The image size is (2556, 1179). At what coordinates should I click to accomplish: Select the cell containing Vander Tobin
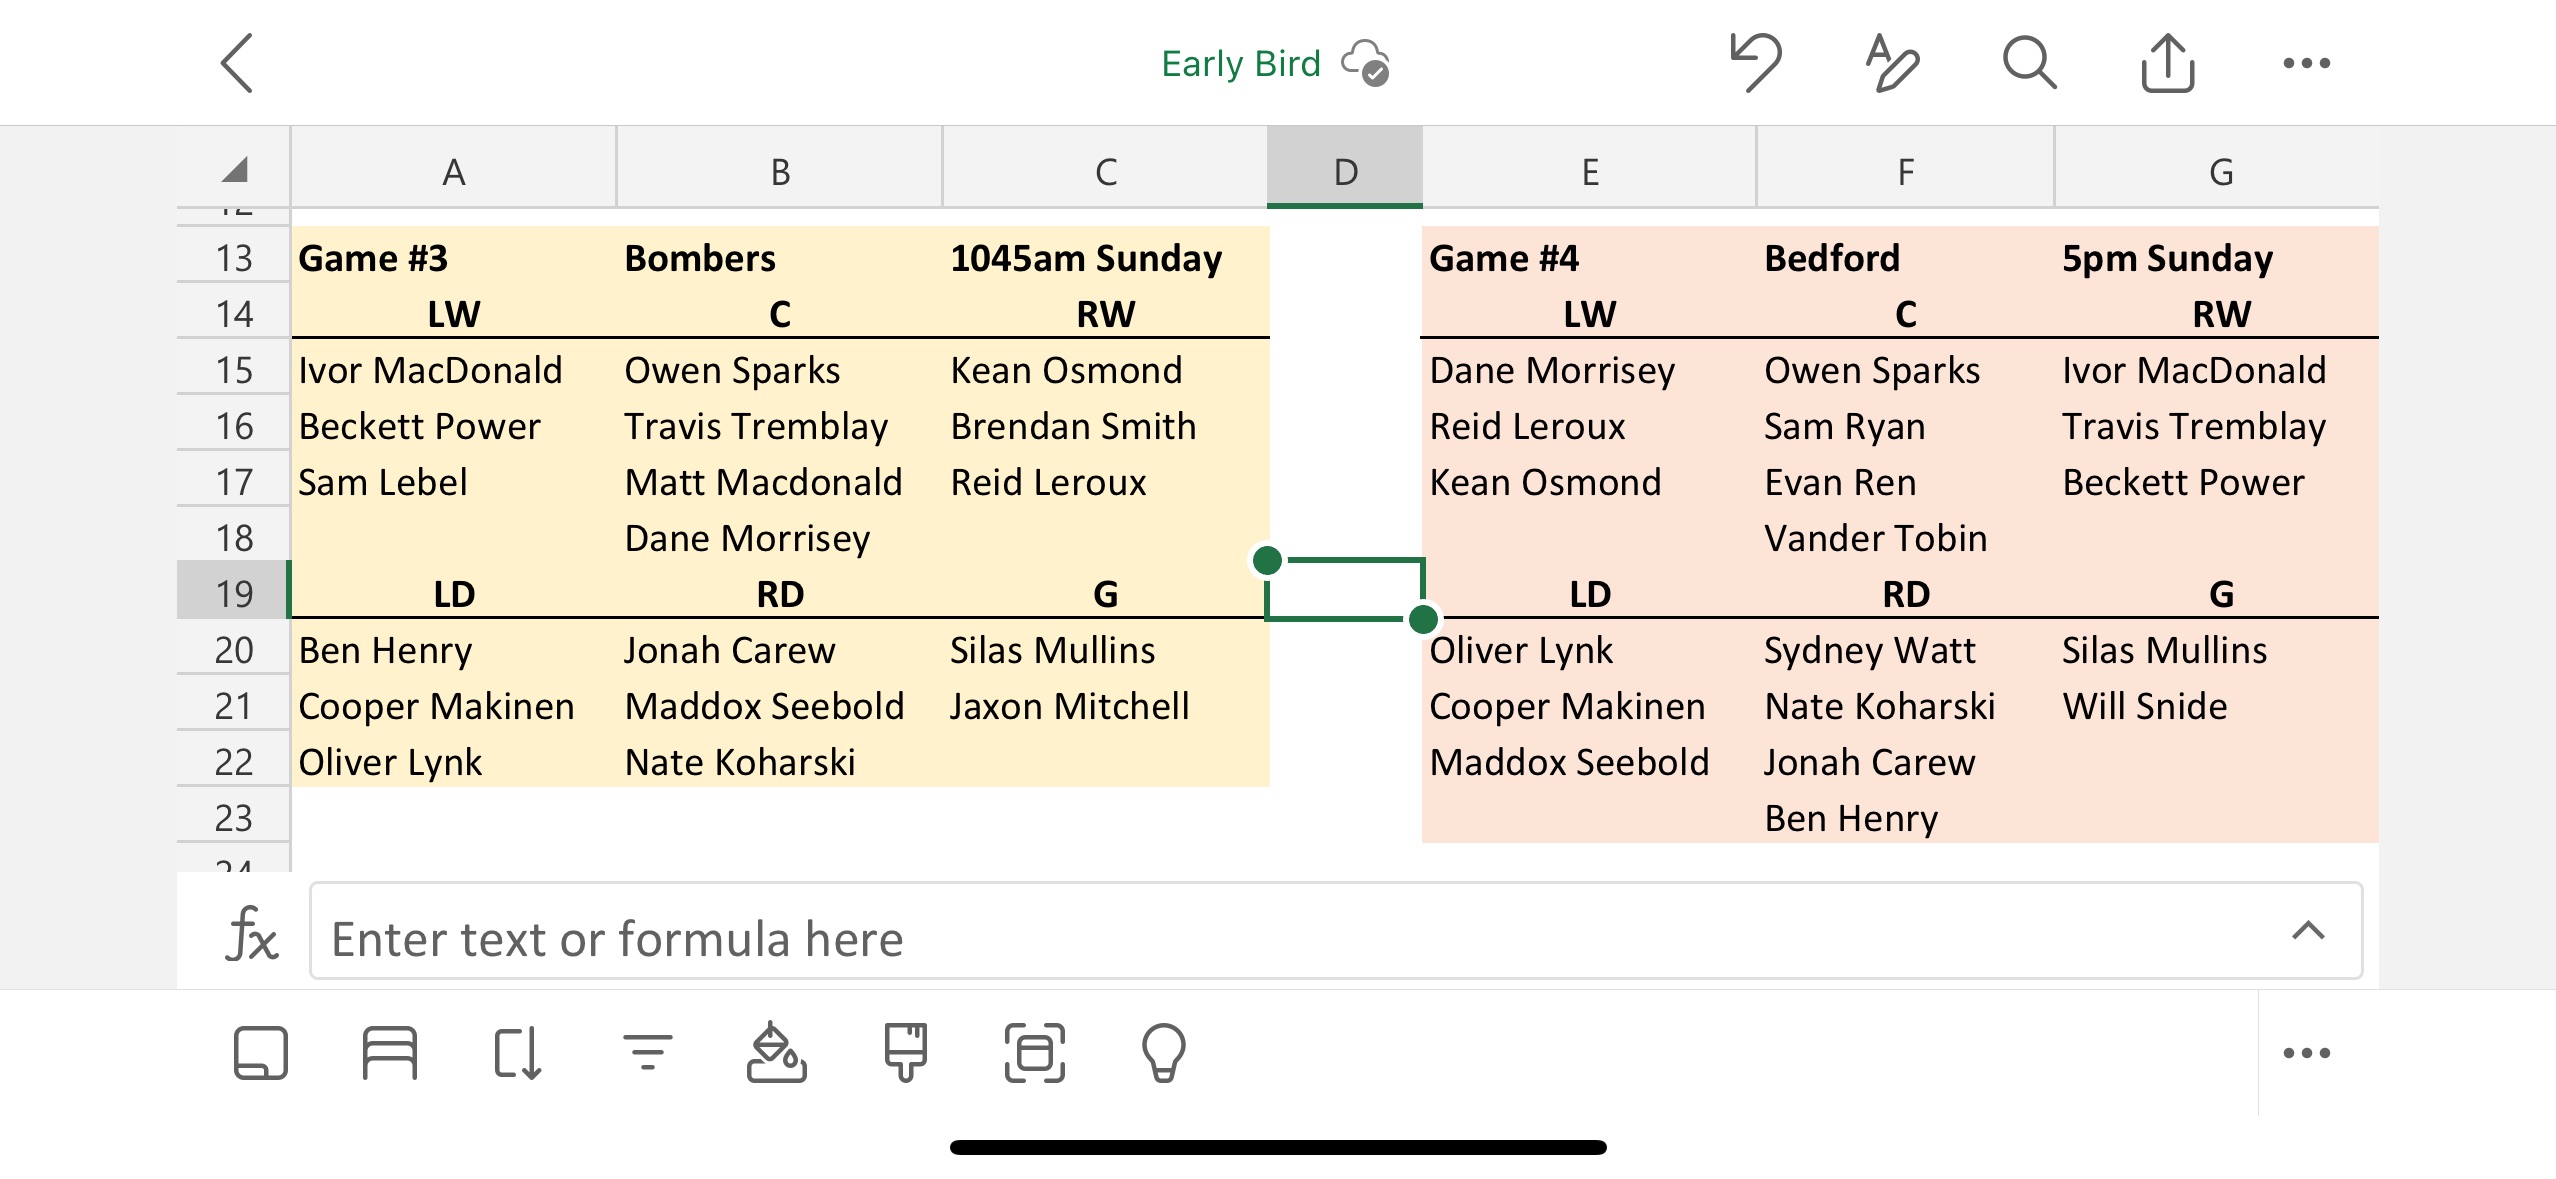[1875, 538]
